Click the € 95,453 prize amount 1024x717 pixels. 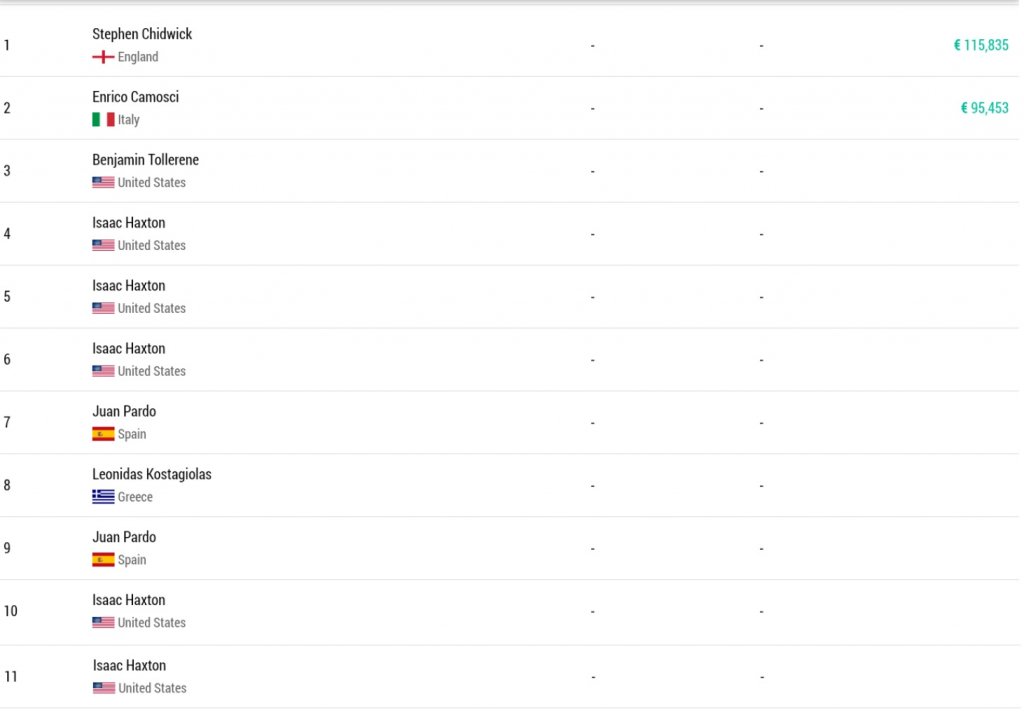tap(984, 108)
